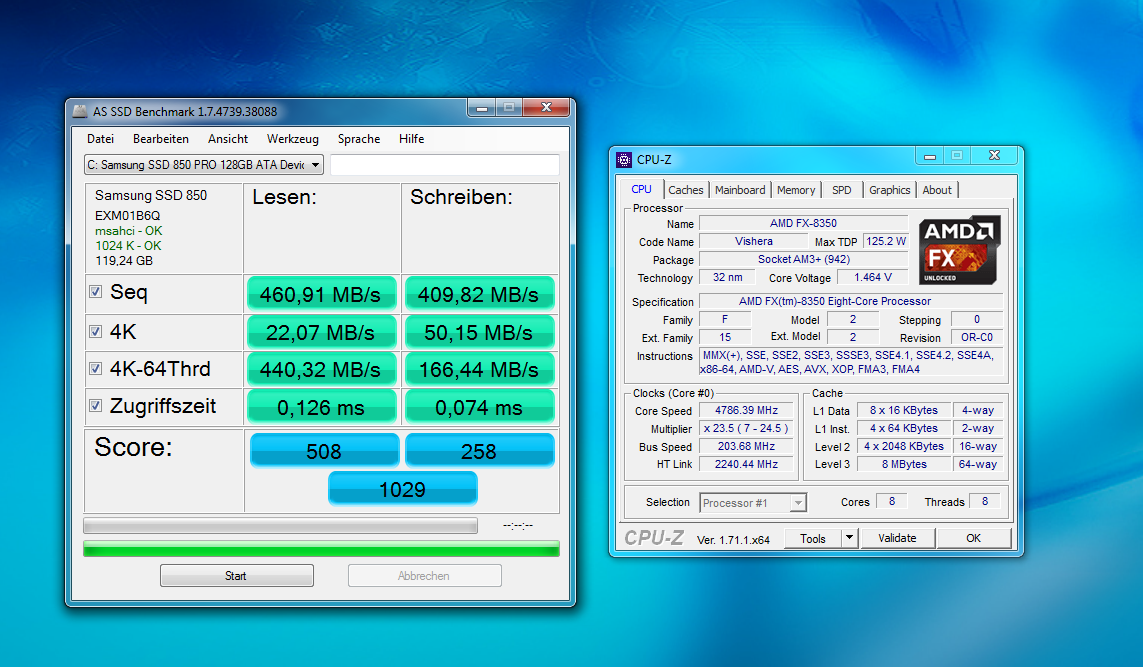Click the Core Speed value 4786.39 MHz

[746, 410]
